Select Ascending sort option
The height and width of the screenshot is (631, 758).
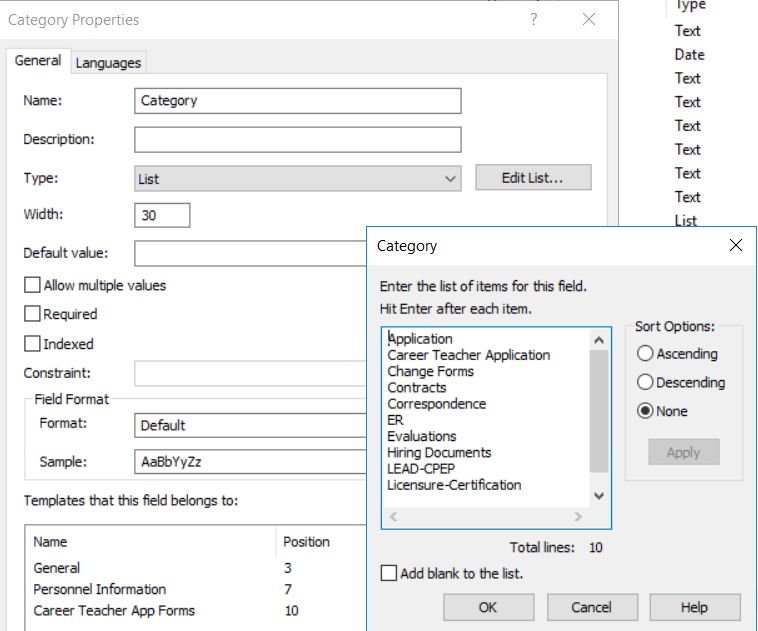point(645,353)
